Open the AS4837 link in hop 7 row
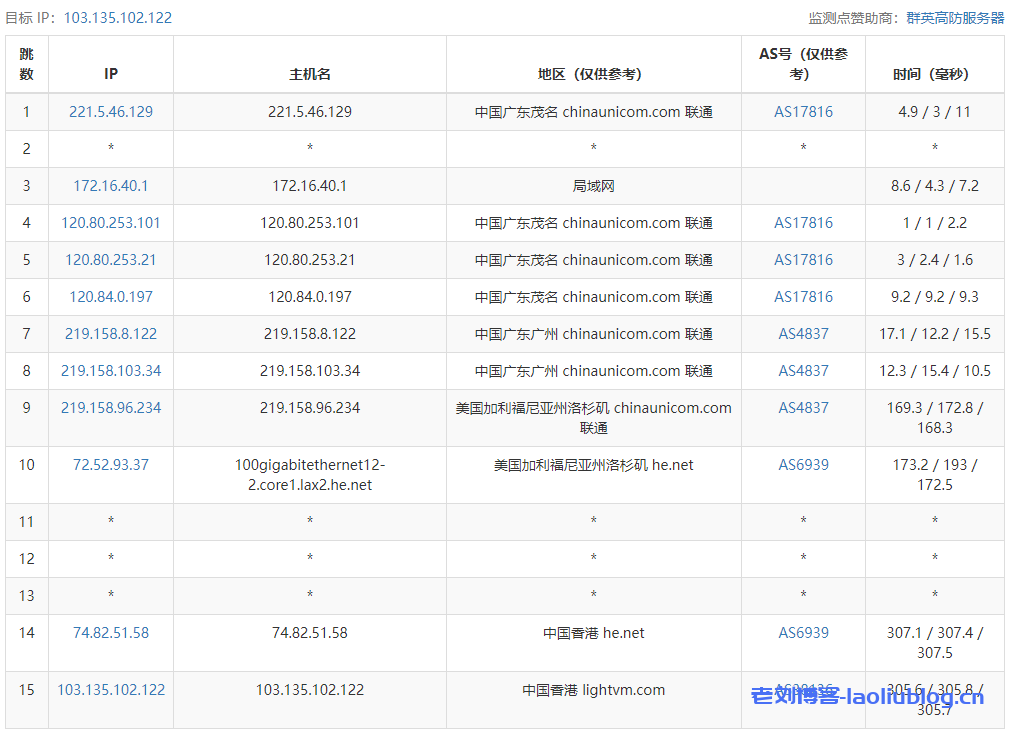1010x734 pixels. pos(803,334)
